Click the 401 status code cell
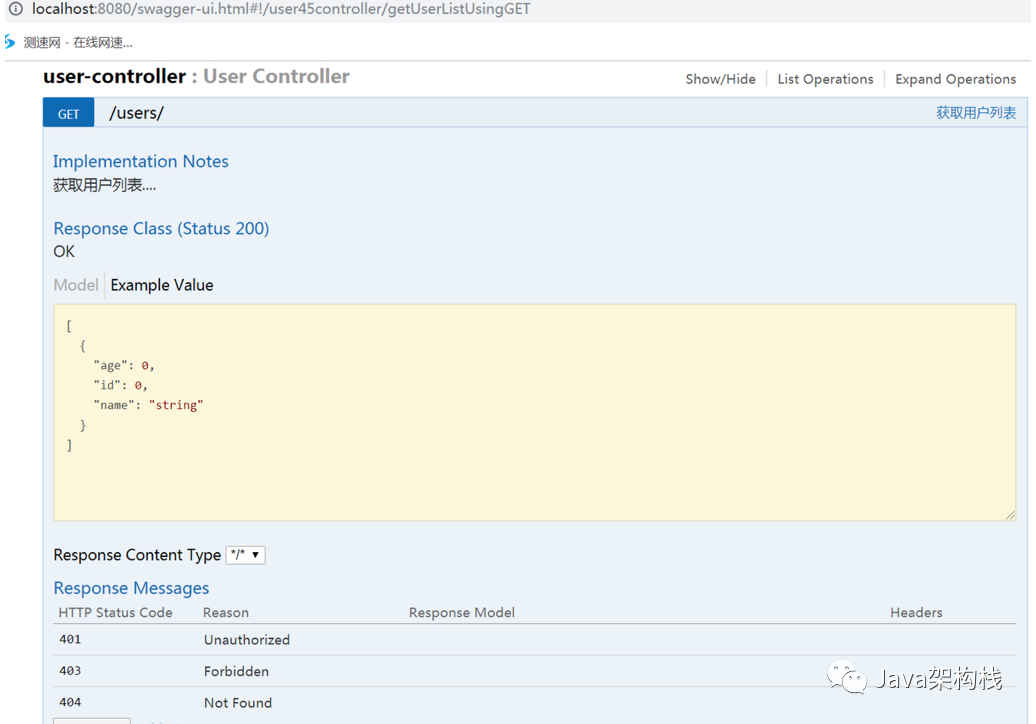 pos(70,639)
